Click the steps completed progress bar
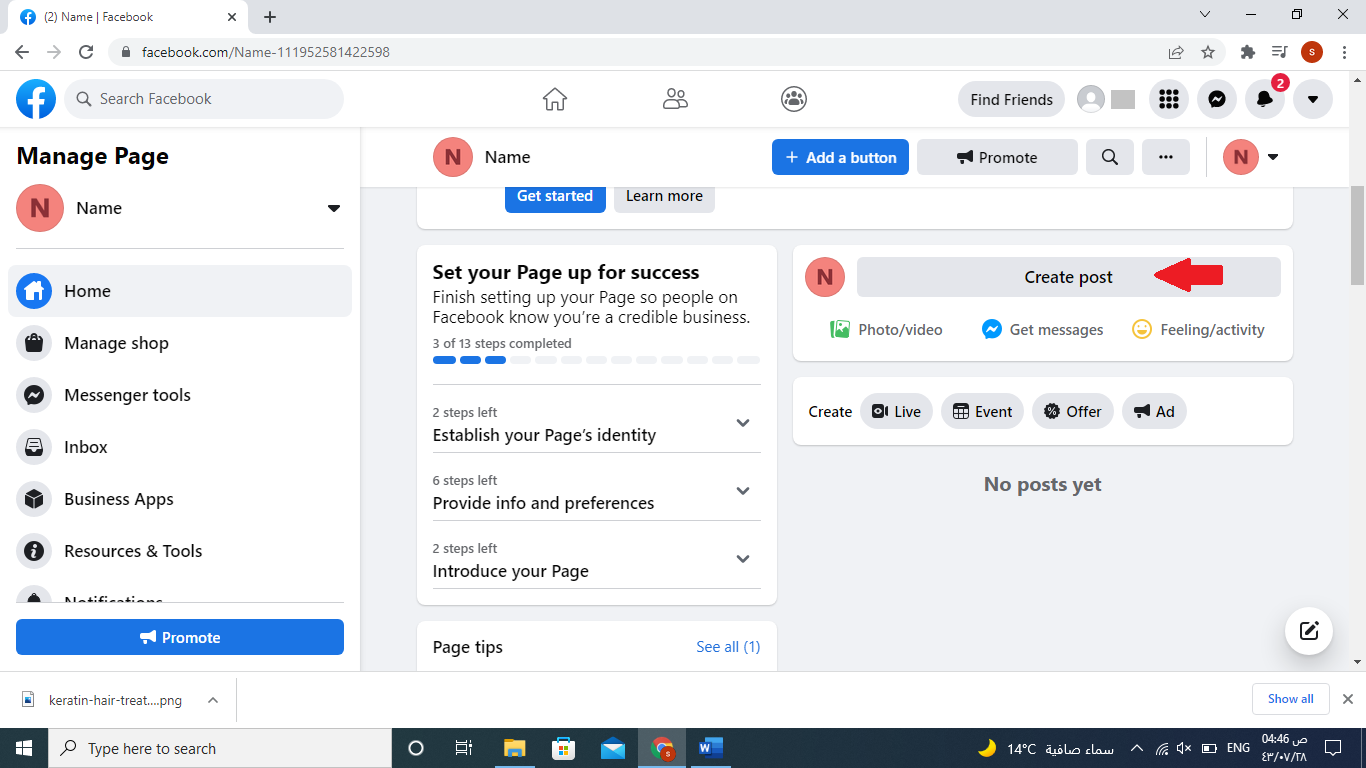This screenshot has height=768, width=1366. (x=596, y=360)
